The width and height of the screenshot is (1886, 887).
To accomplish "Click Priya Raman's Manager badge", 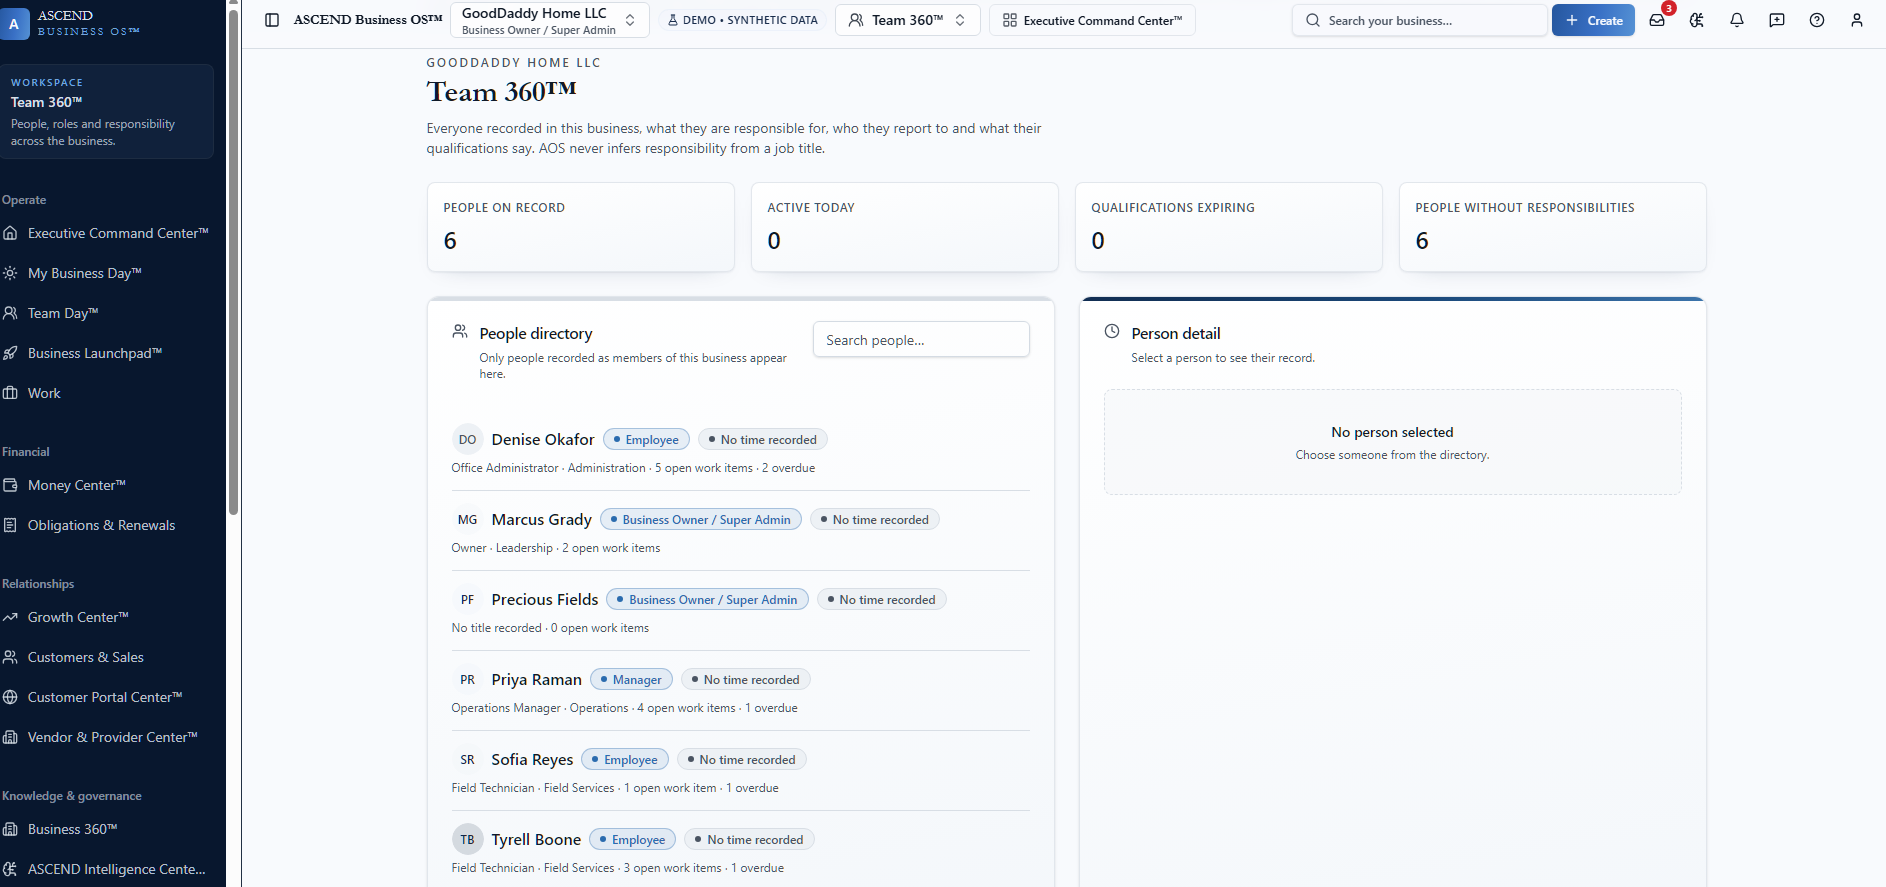I will point(631,680).
